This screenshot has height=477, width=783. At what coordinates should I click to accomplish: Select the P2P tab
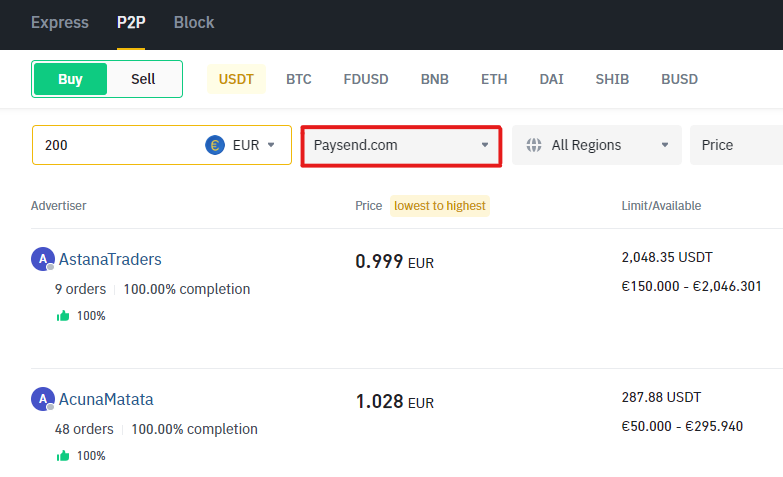pyautogui.click(x=131, y=22)
